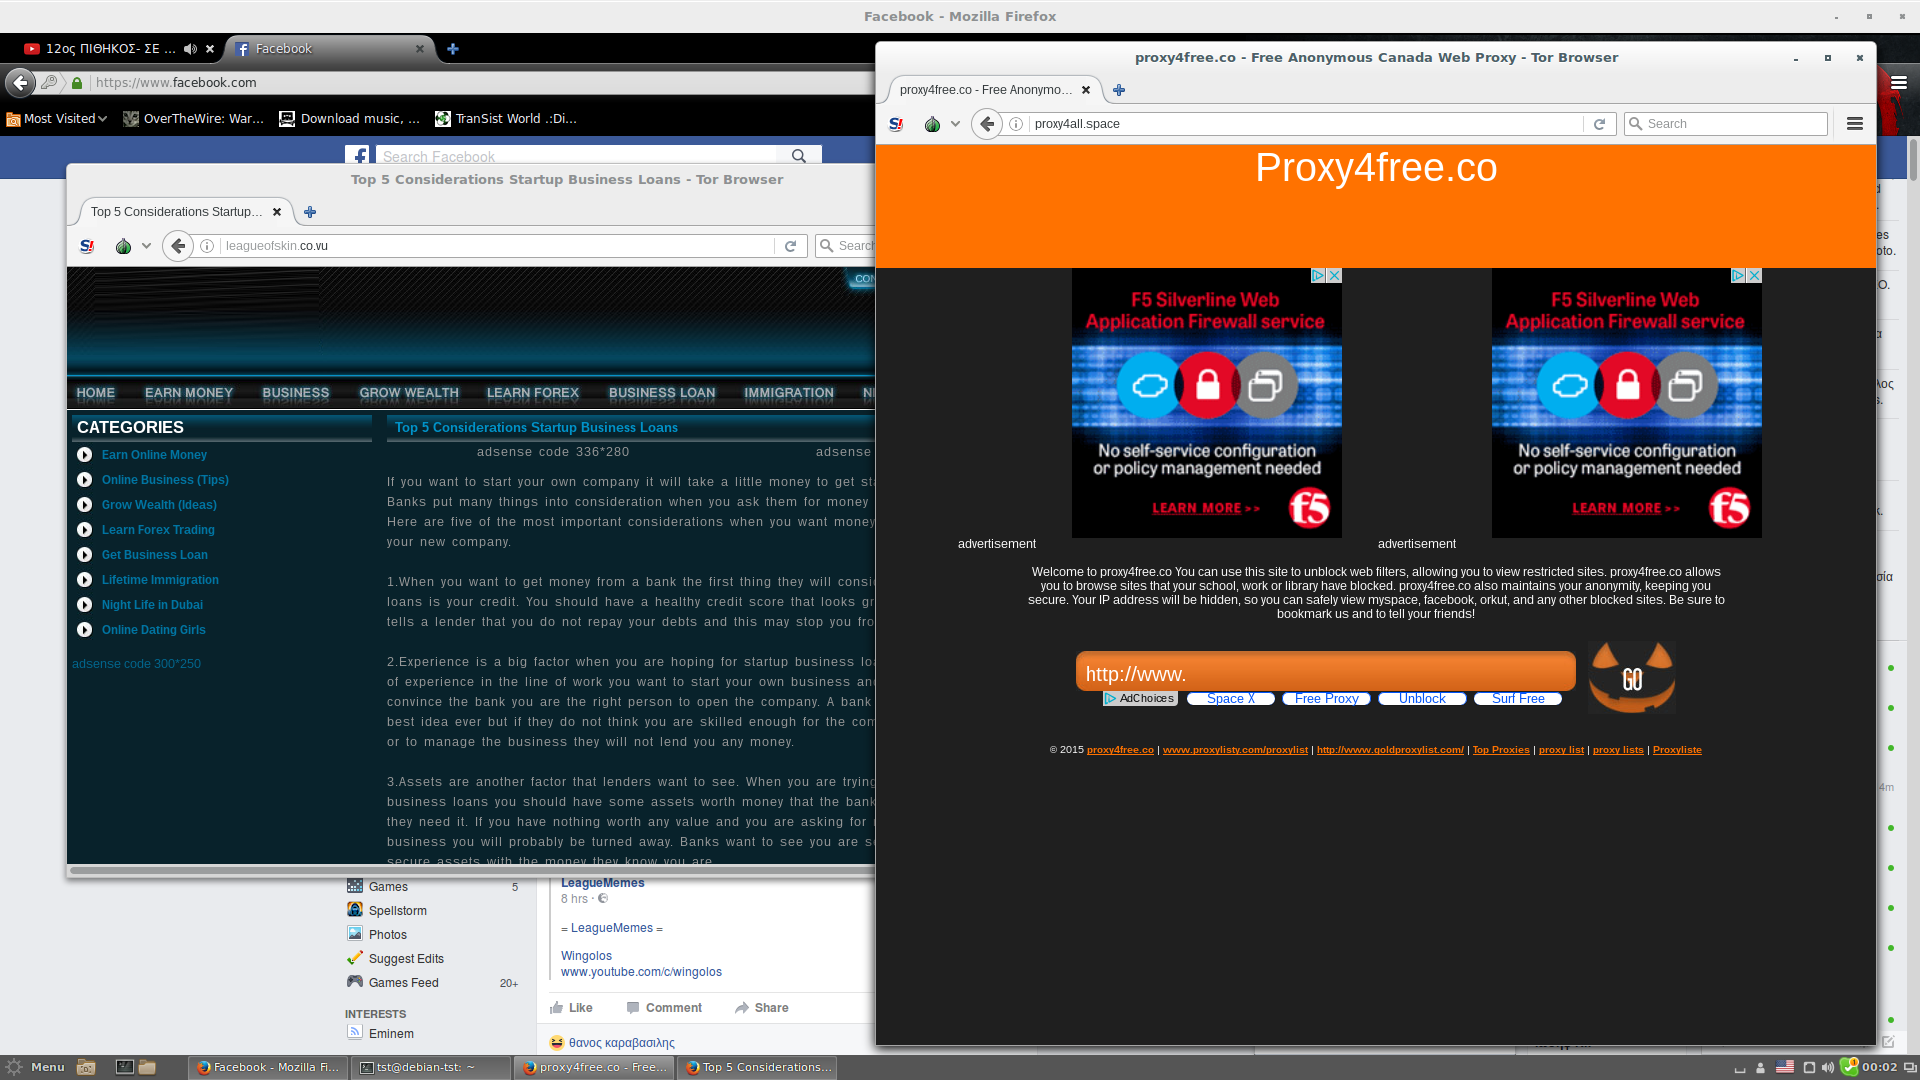Expand Tor onion dropdown in proxy4free window

point(955,124)
